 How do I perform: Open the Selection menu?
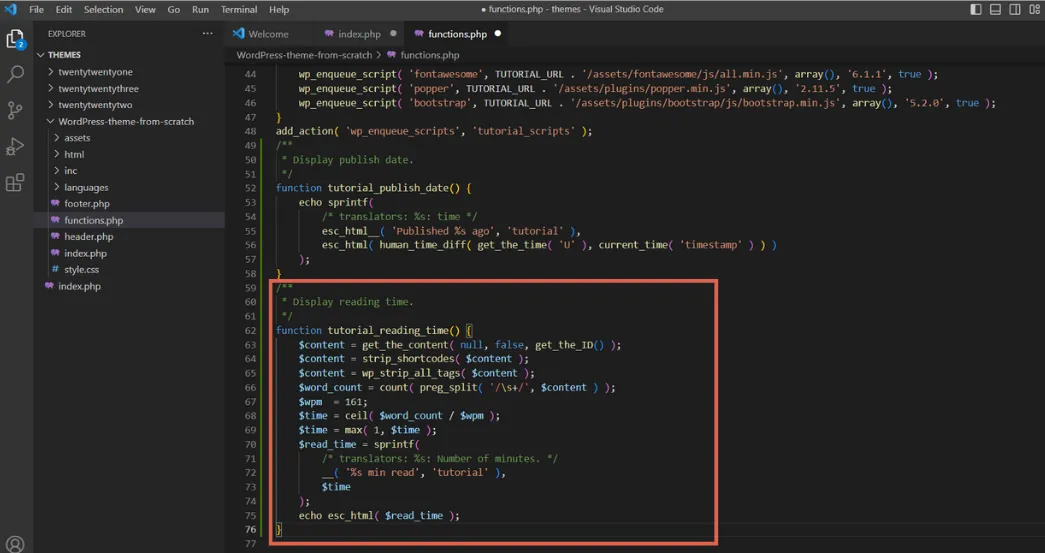[103, 9]
